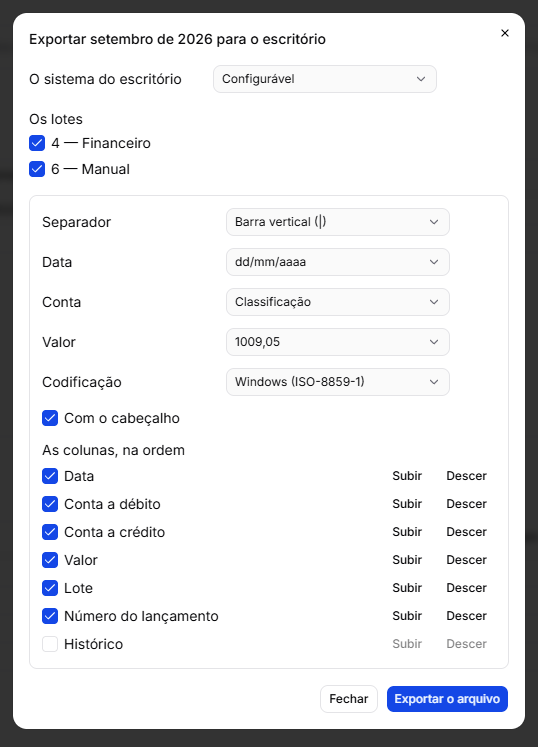Click the Separador label
Screen dimensions: 538x747
click(76, 222)
